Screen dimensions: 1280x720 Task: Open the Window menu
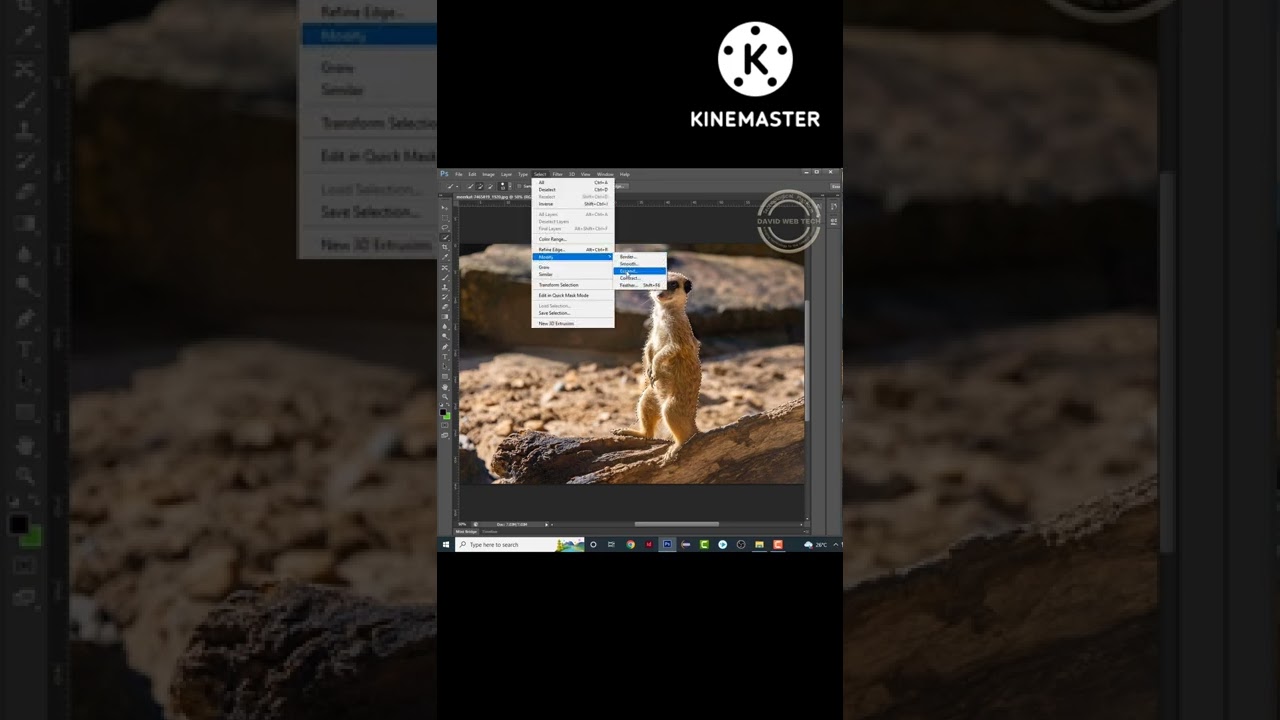[x=605, y=174]
